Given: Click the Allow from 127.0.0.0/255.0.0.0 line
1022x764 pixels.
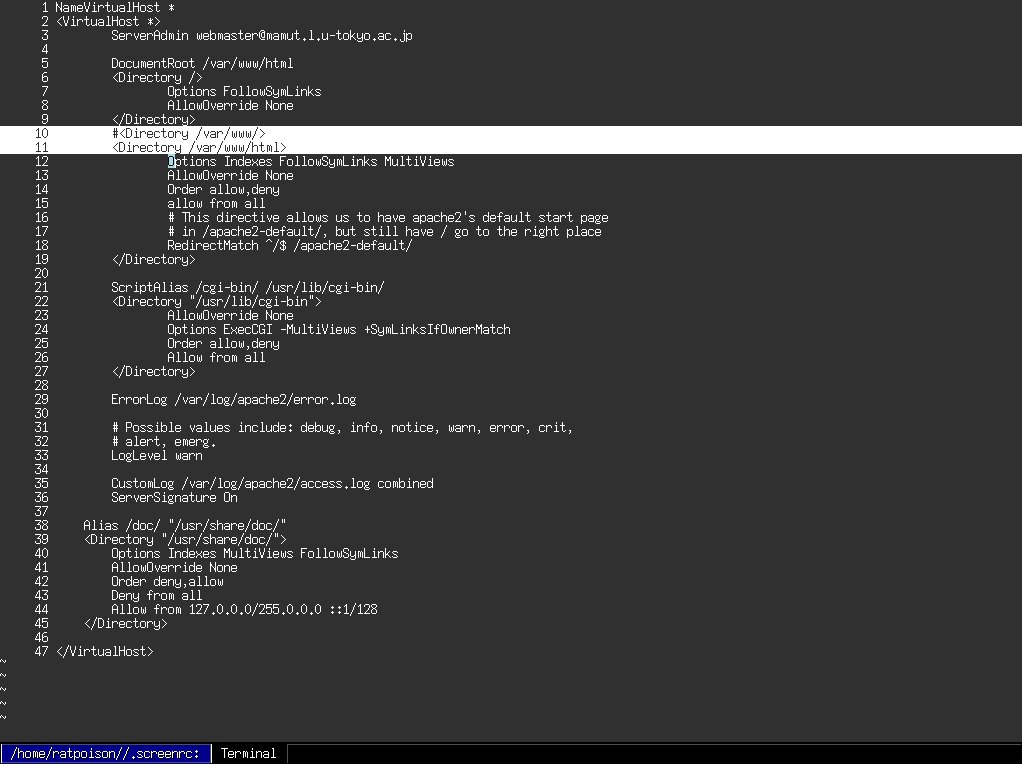Looking at the screenshot, I should (244, 609).
